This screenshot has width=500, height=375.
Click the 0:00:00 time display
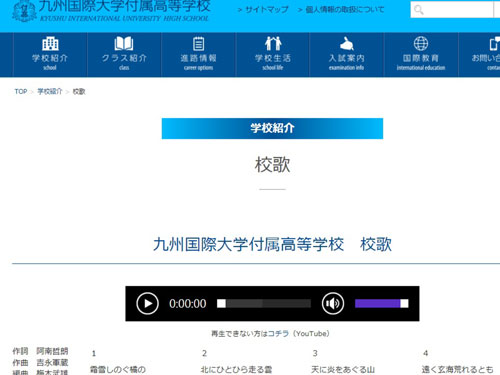pos(188,304)
